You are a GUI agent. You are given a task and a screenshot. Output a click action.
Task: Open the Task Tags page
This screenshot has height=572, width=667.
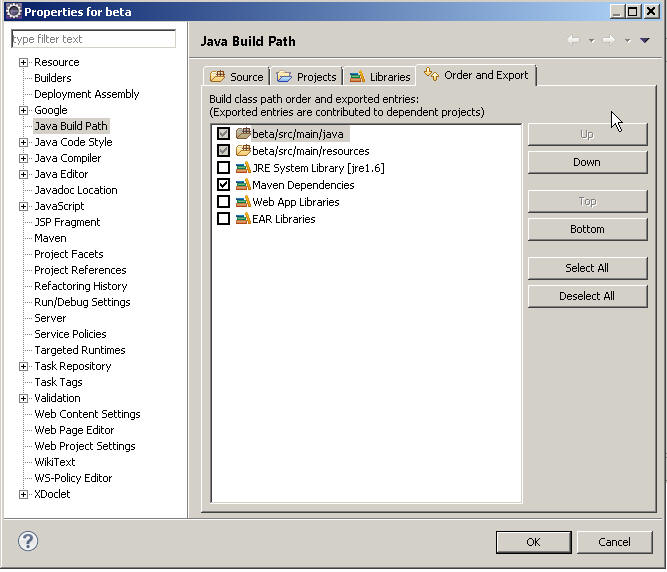tap(59, 382)
